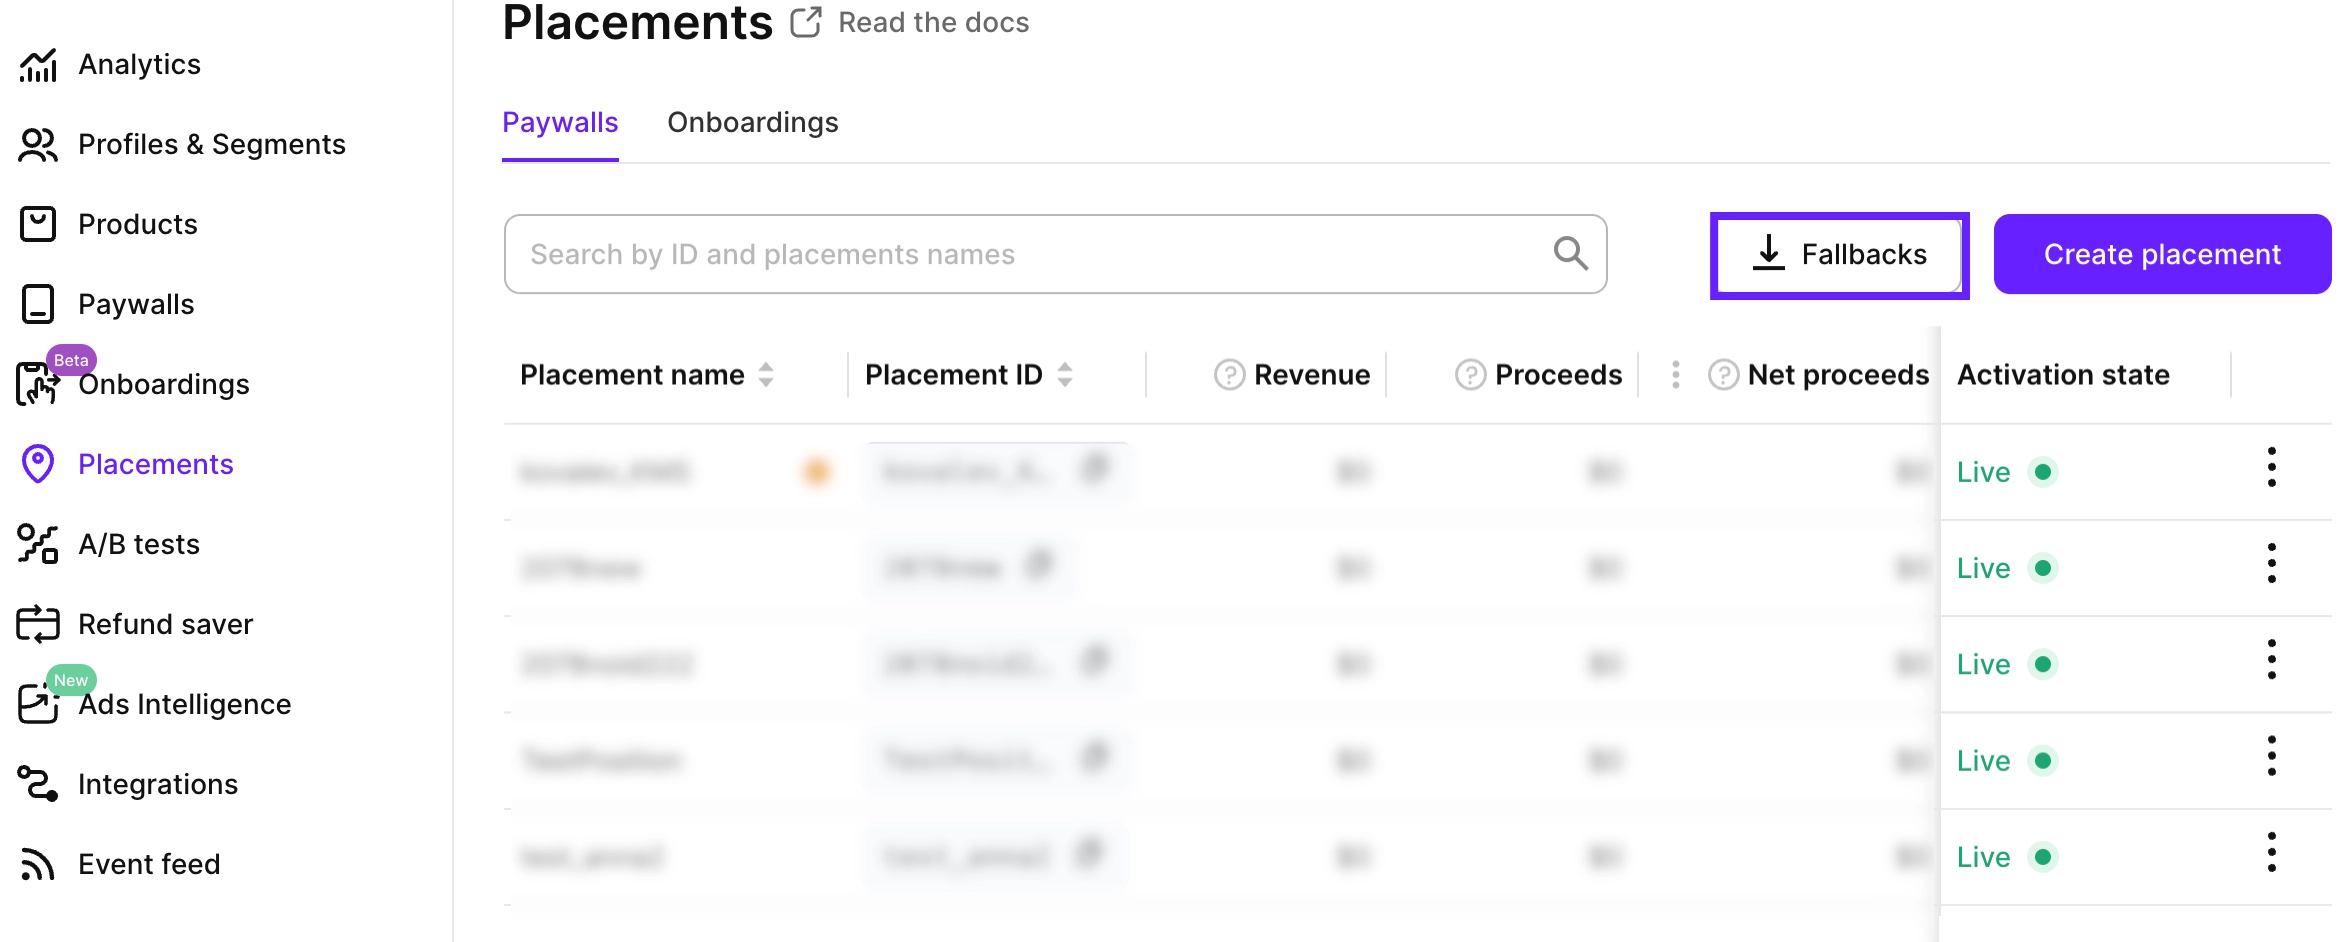Switch to the Onboardings tab
Screen dimensions: 2352x942
pos(752,122)
